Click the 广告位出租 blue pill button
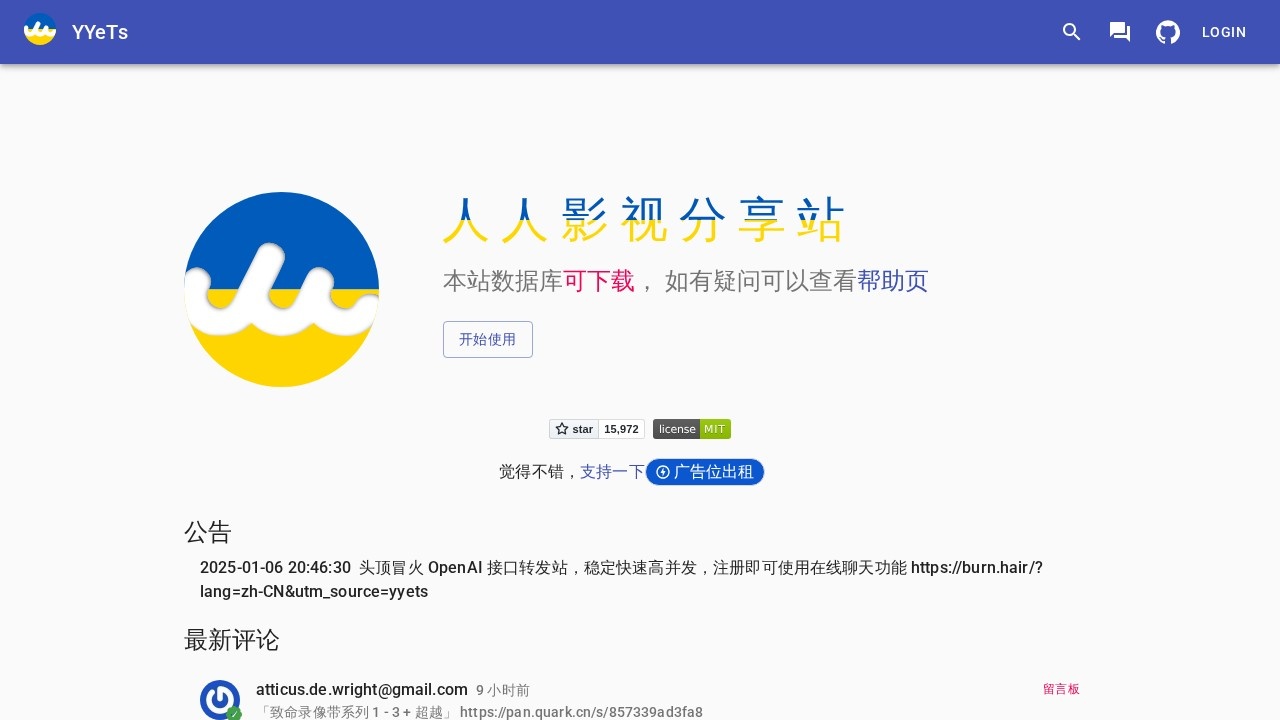The width and height of the screenshot is (1280, 720). coord(705,472)
